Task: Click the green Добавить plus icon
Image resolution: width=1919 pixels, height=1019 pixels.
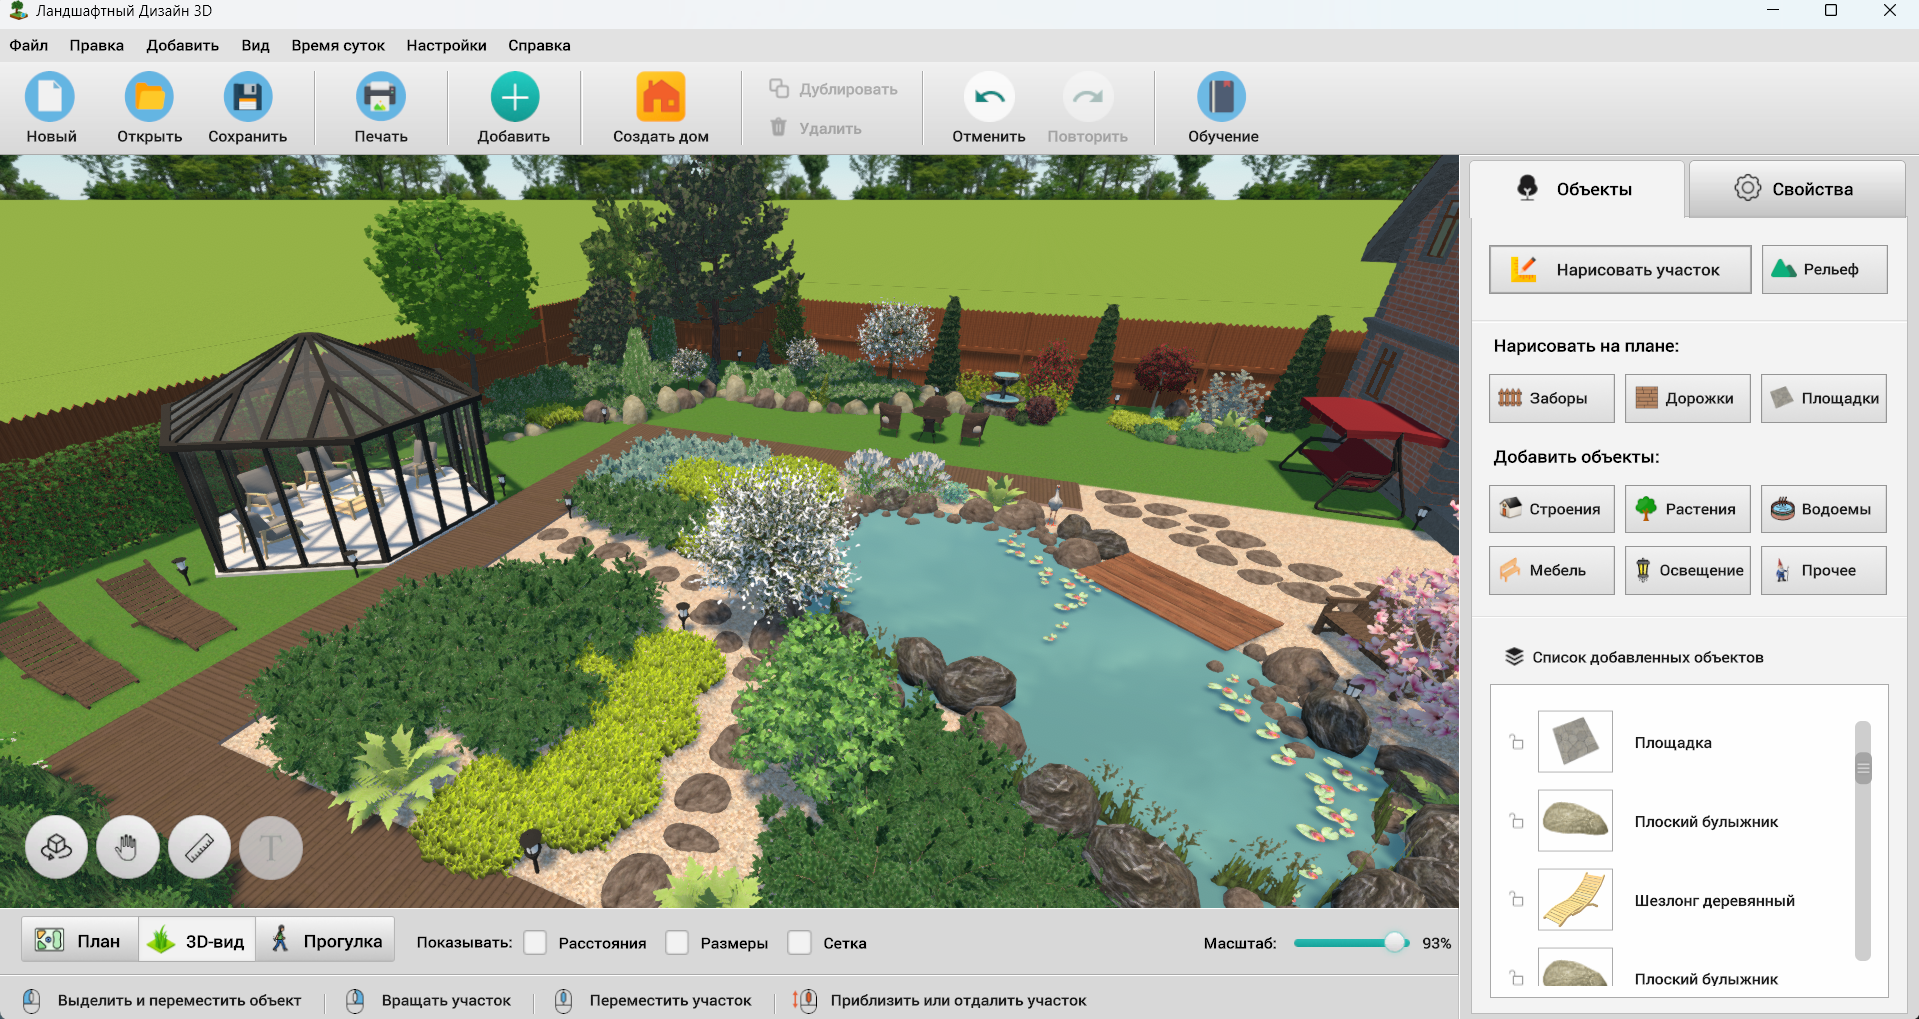Action: tap(514, 98)
